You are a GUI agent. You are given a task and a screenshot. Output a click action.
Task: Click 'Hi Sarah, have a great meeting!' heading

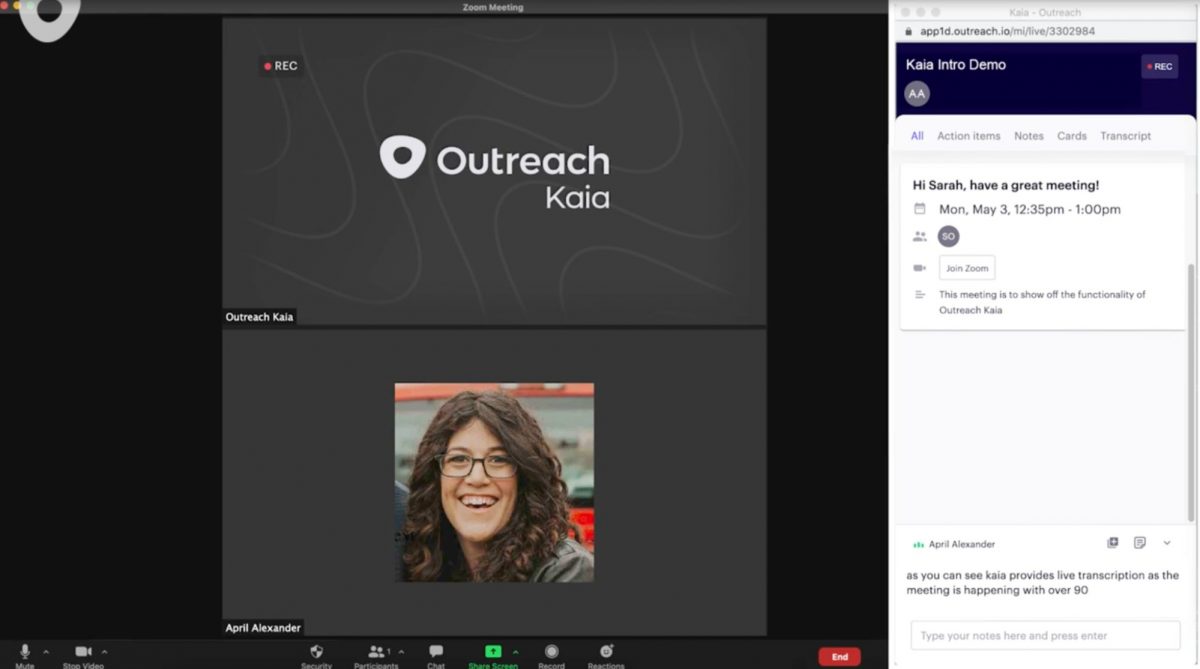click(1006, 185)
